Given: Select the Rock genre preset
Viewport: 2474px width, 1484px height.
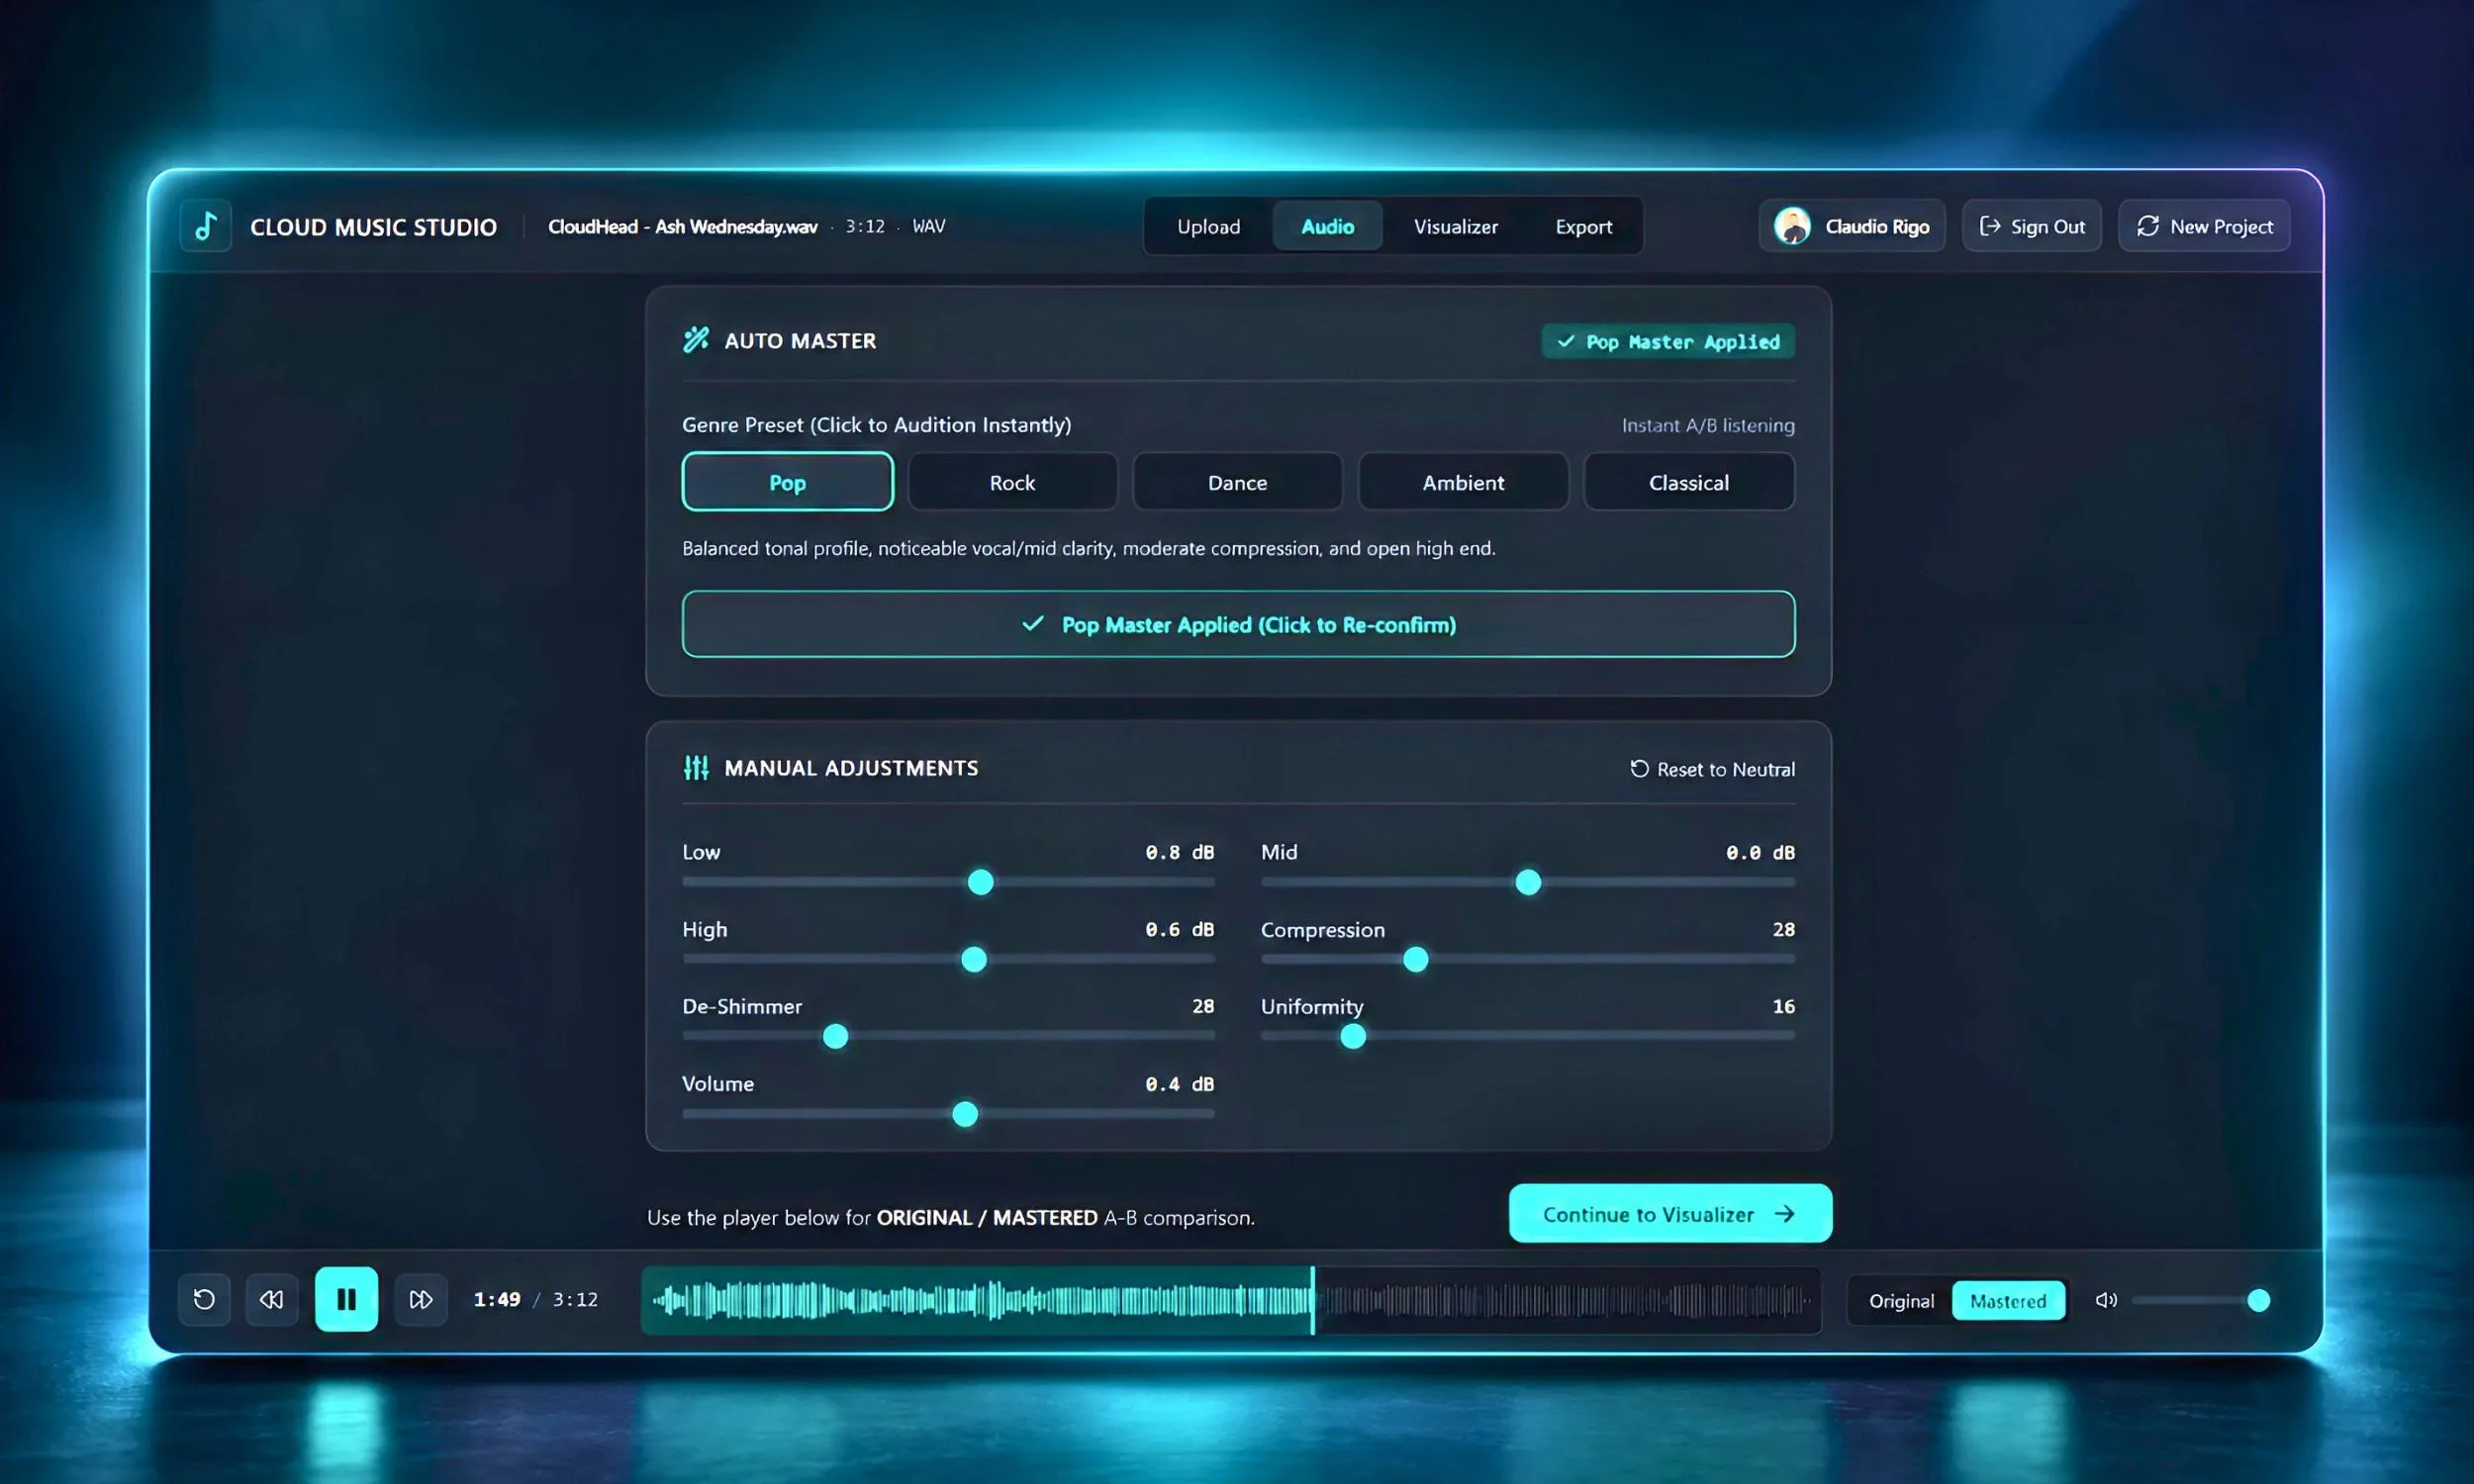Looking at the screenshot, I should click(x=1012, y=482).
